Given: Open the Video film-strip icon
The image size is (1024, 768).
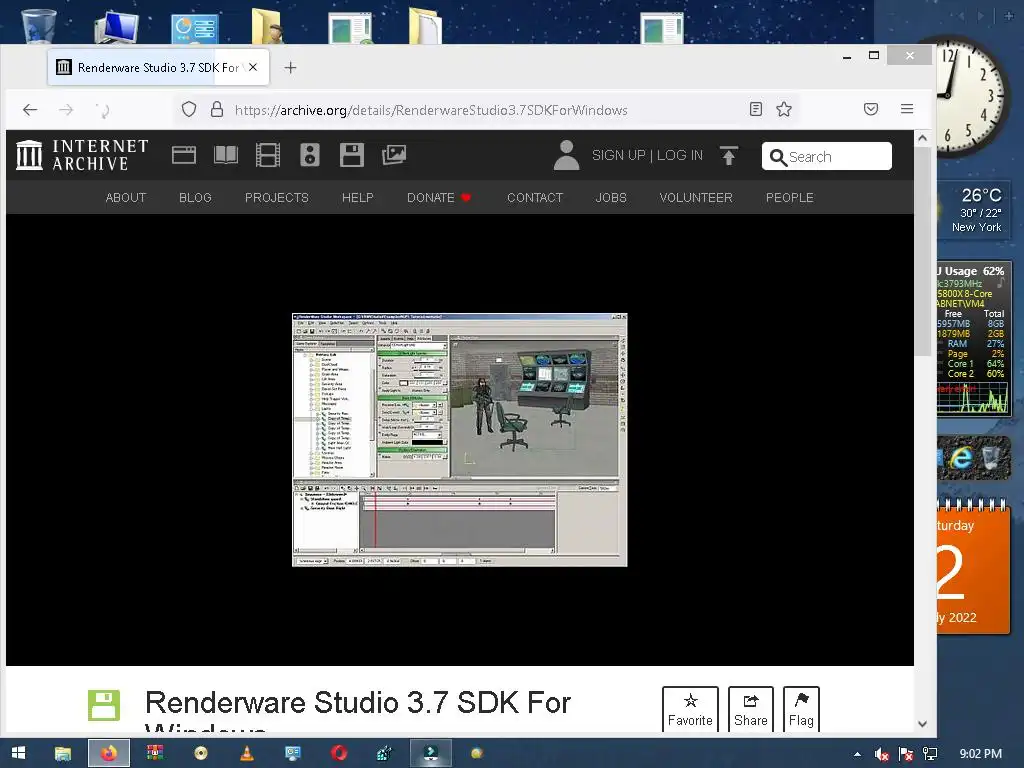Looking at the screenshot, I should [x=268, y=155].
